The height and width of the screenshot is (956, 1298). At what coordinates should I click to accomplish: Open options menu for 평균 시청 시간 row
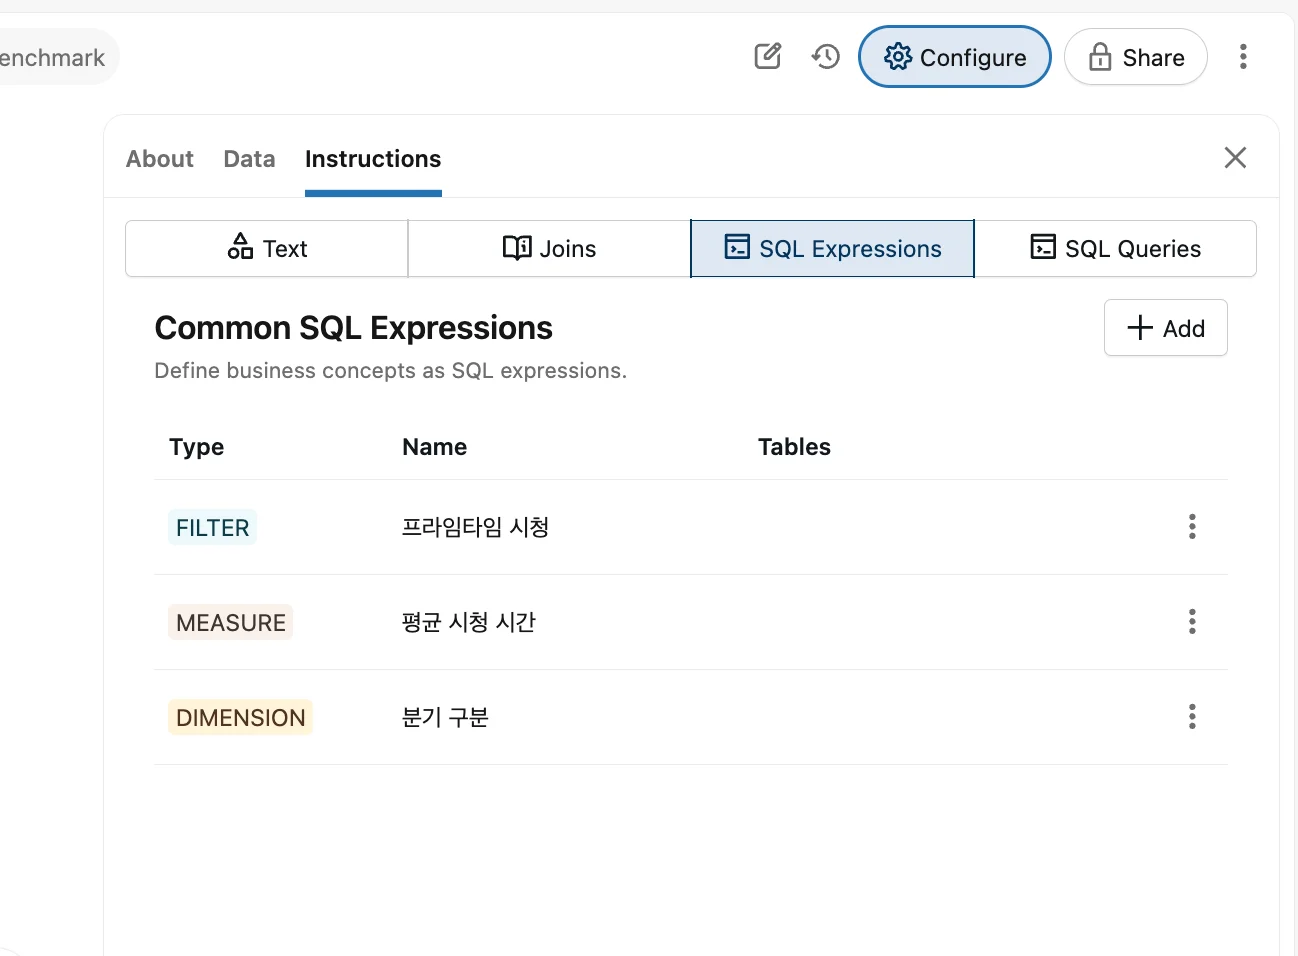click(x=1192, y=622)
